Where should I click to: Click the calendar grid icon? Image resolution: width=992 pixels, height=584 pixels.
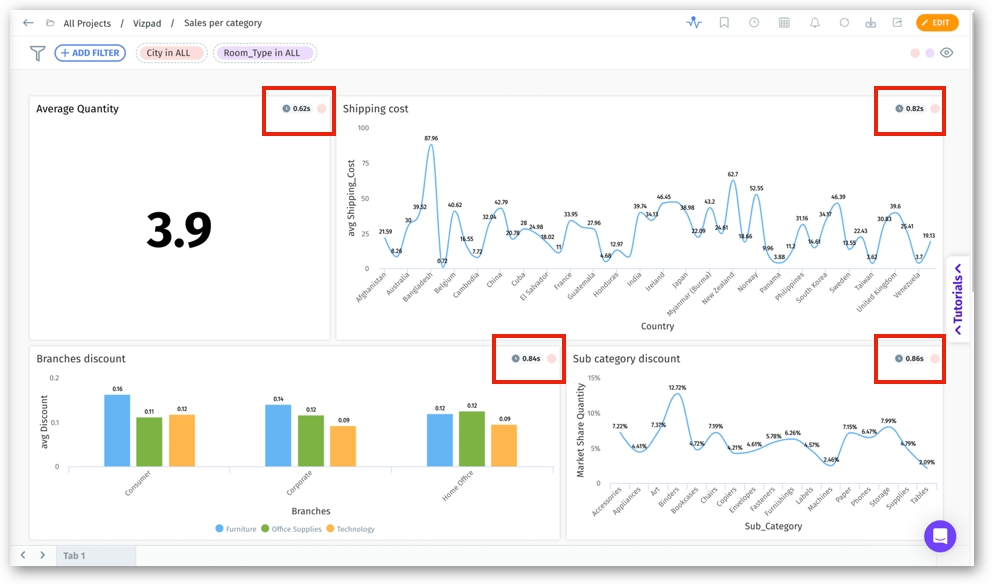(x=784, y=23)
